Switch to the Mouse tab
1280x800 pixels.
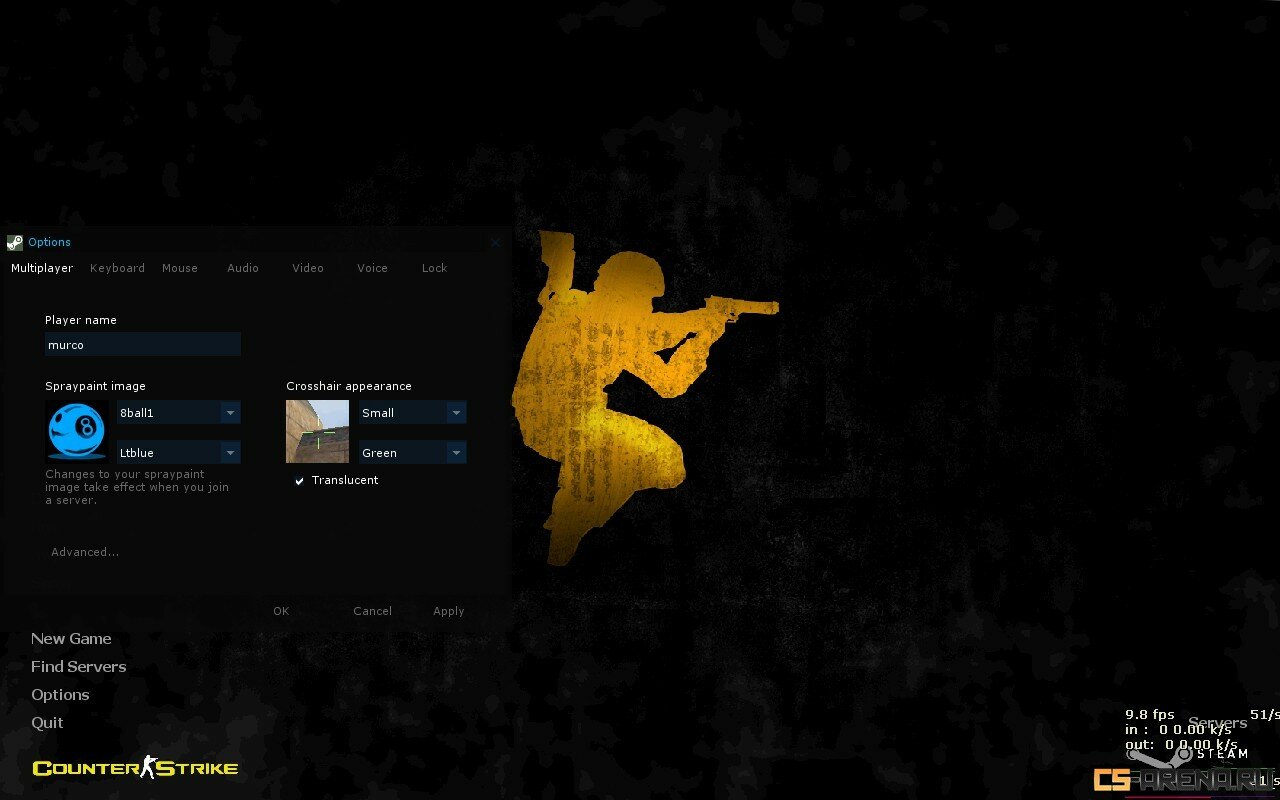(180, 268)
